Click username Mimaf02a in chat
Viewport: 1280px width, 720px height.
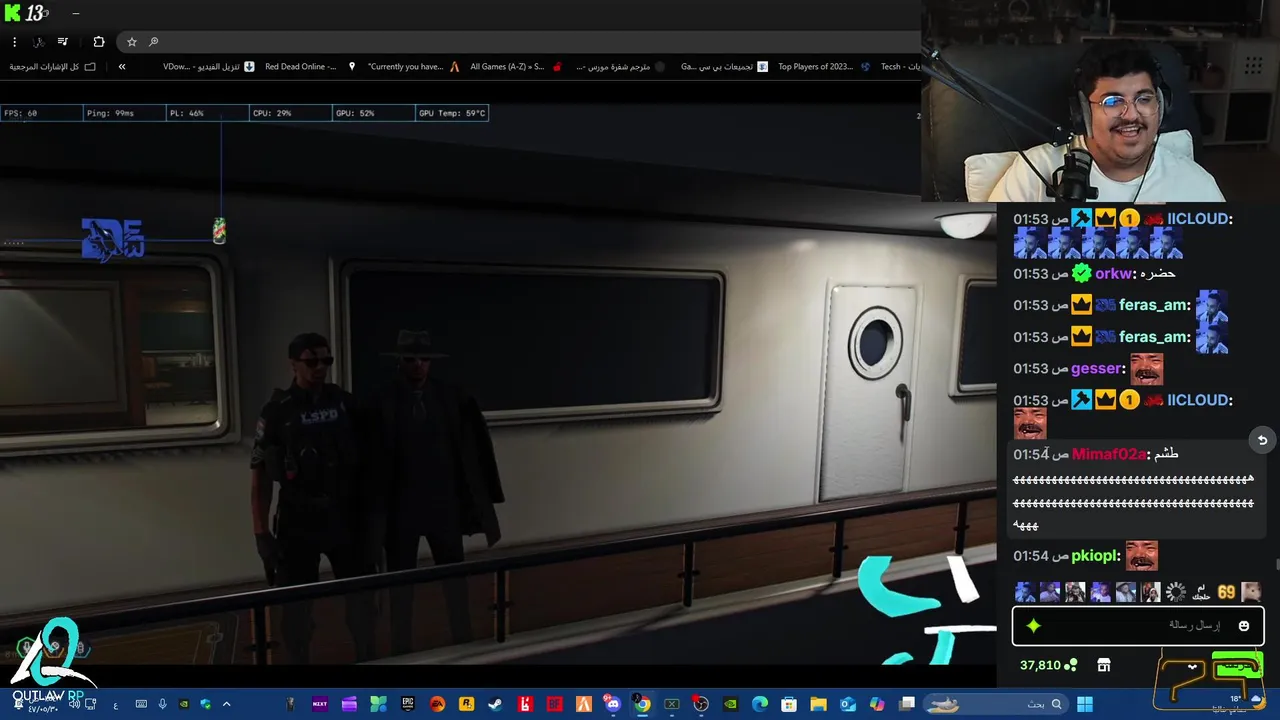[1109, 454]
